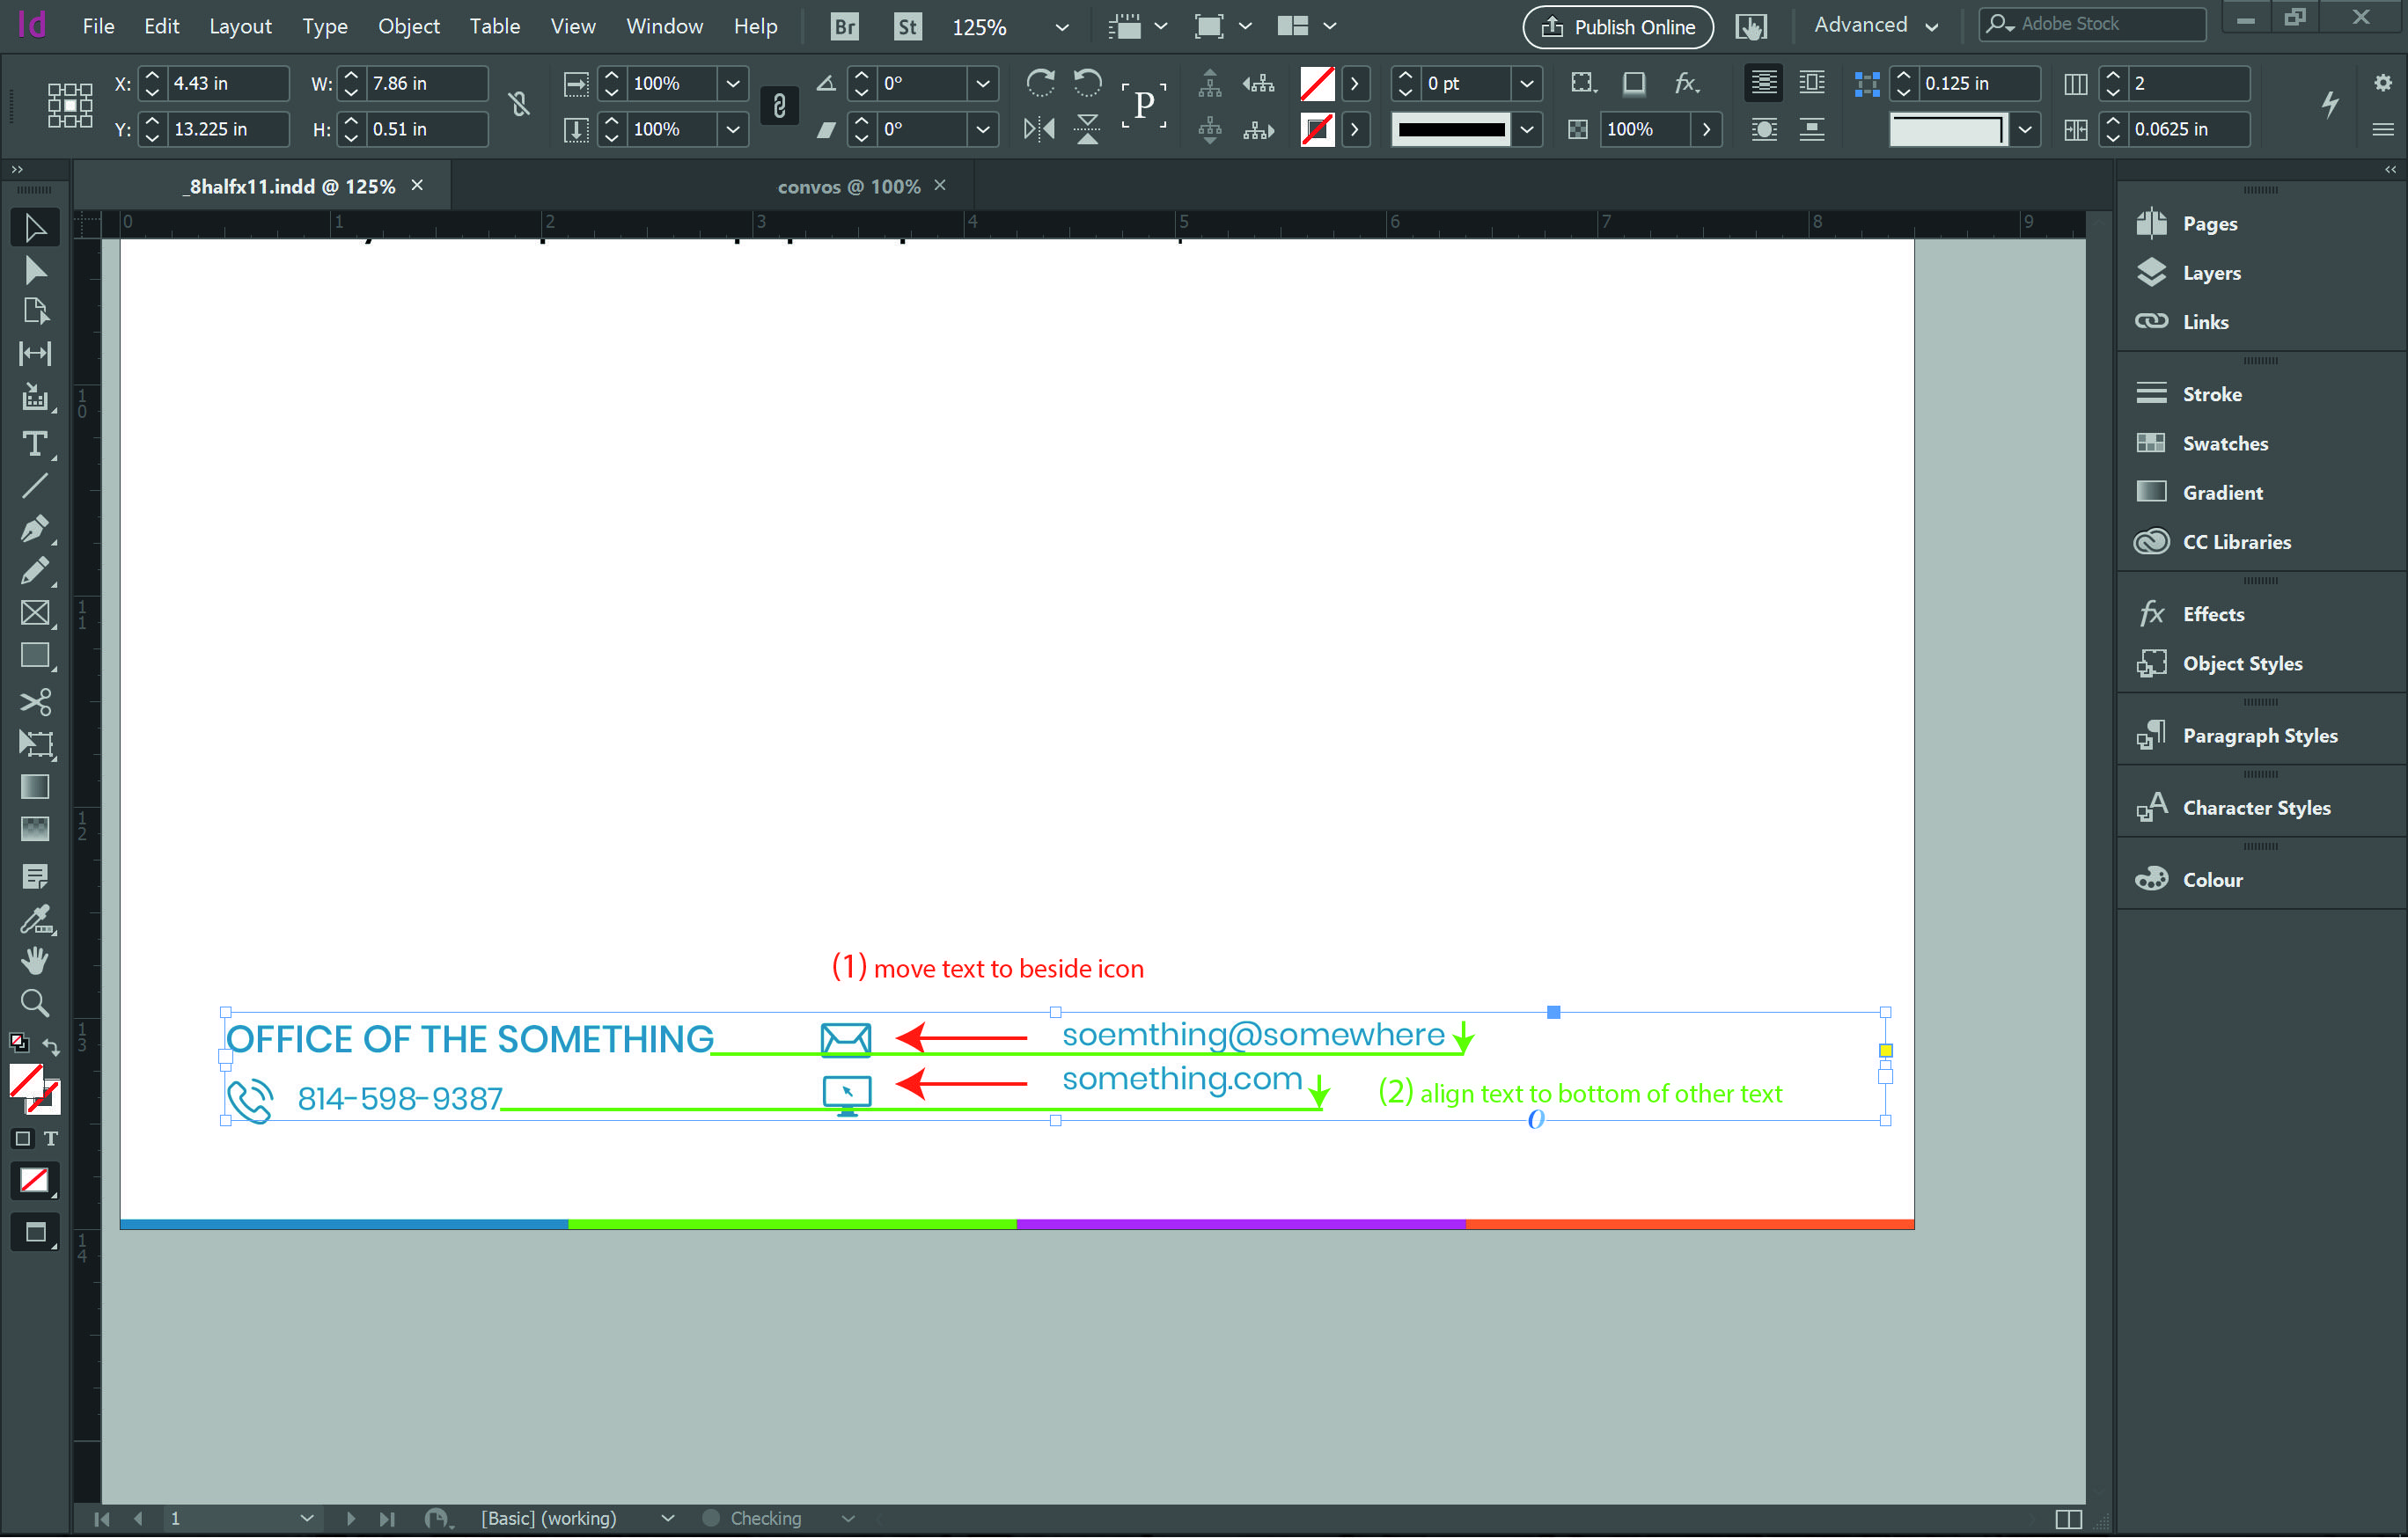Open Adobe Bridge with Br icon
This screenshot has width=2408, height=1538.
(x=844, y=26)
